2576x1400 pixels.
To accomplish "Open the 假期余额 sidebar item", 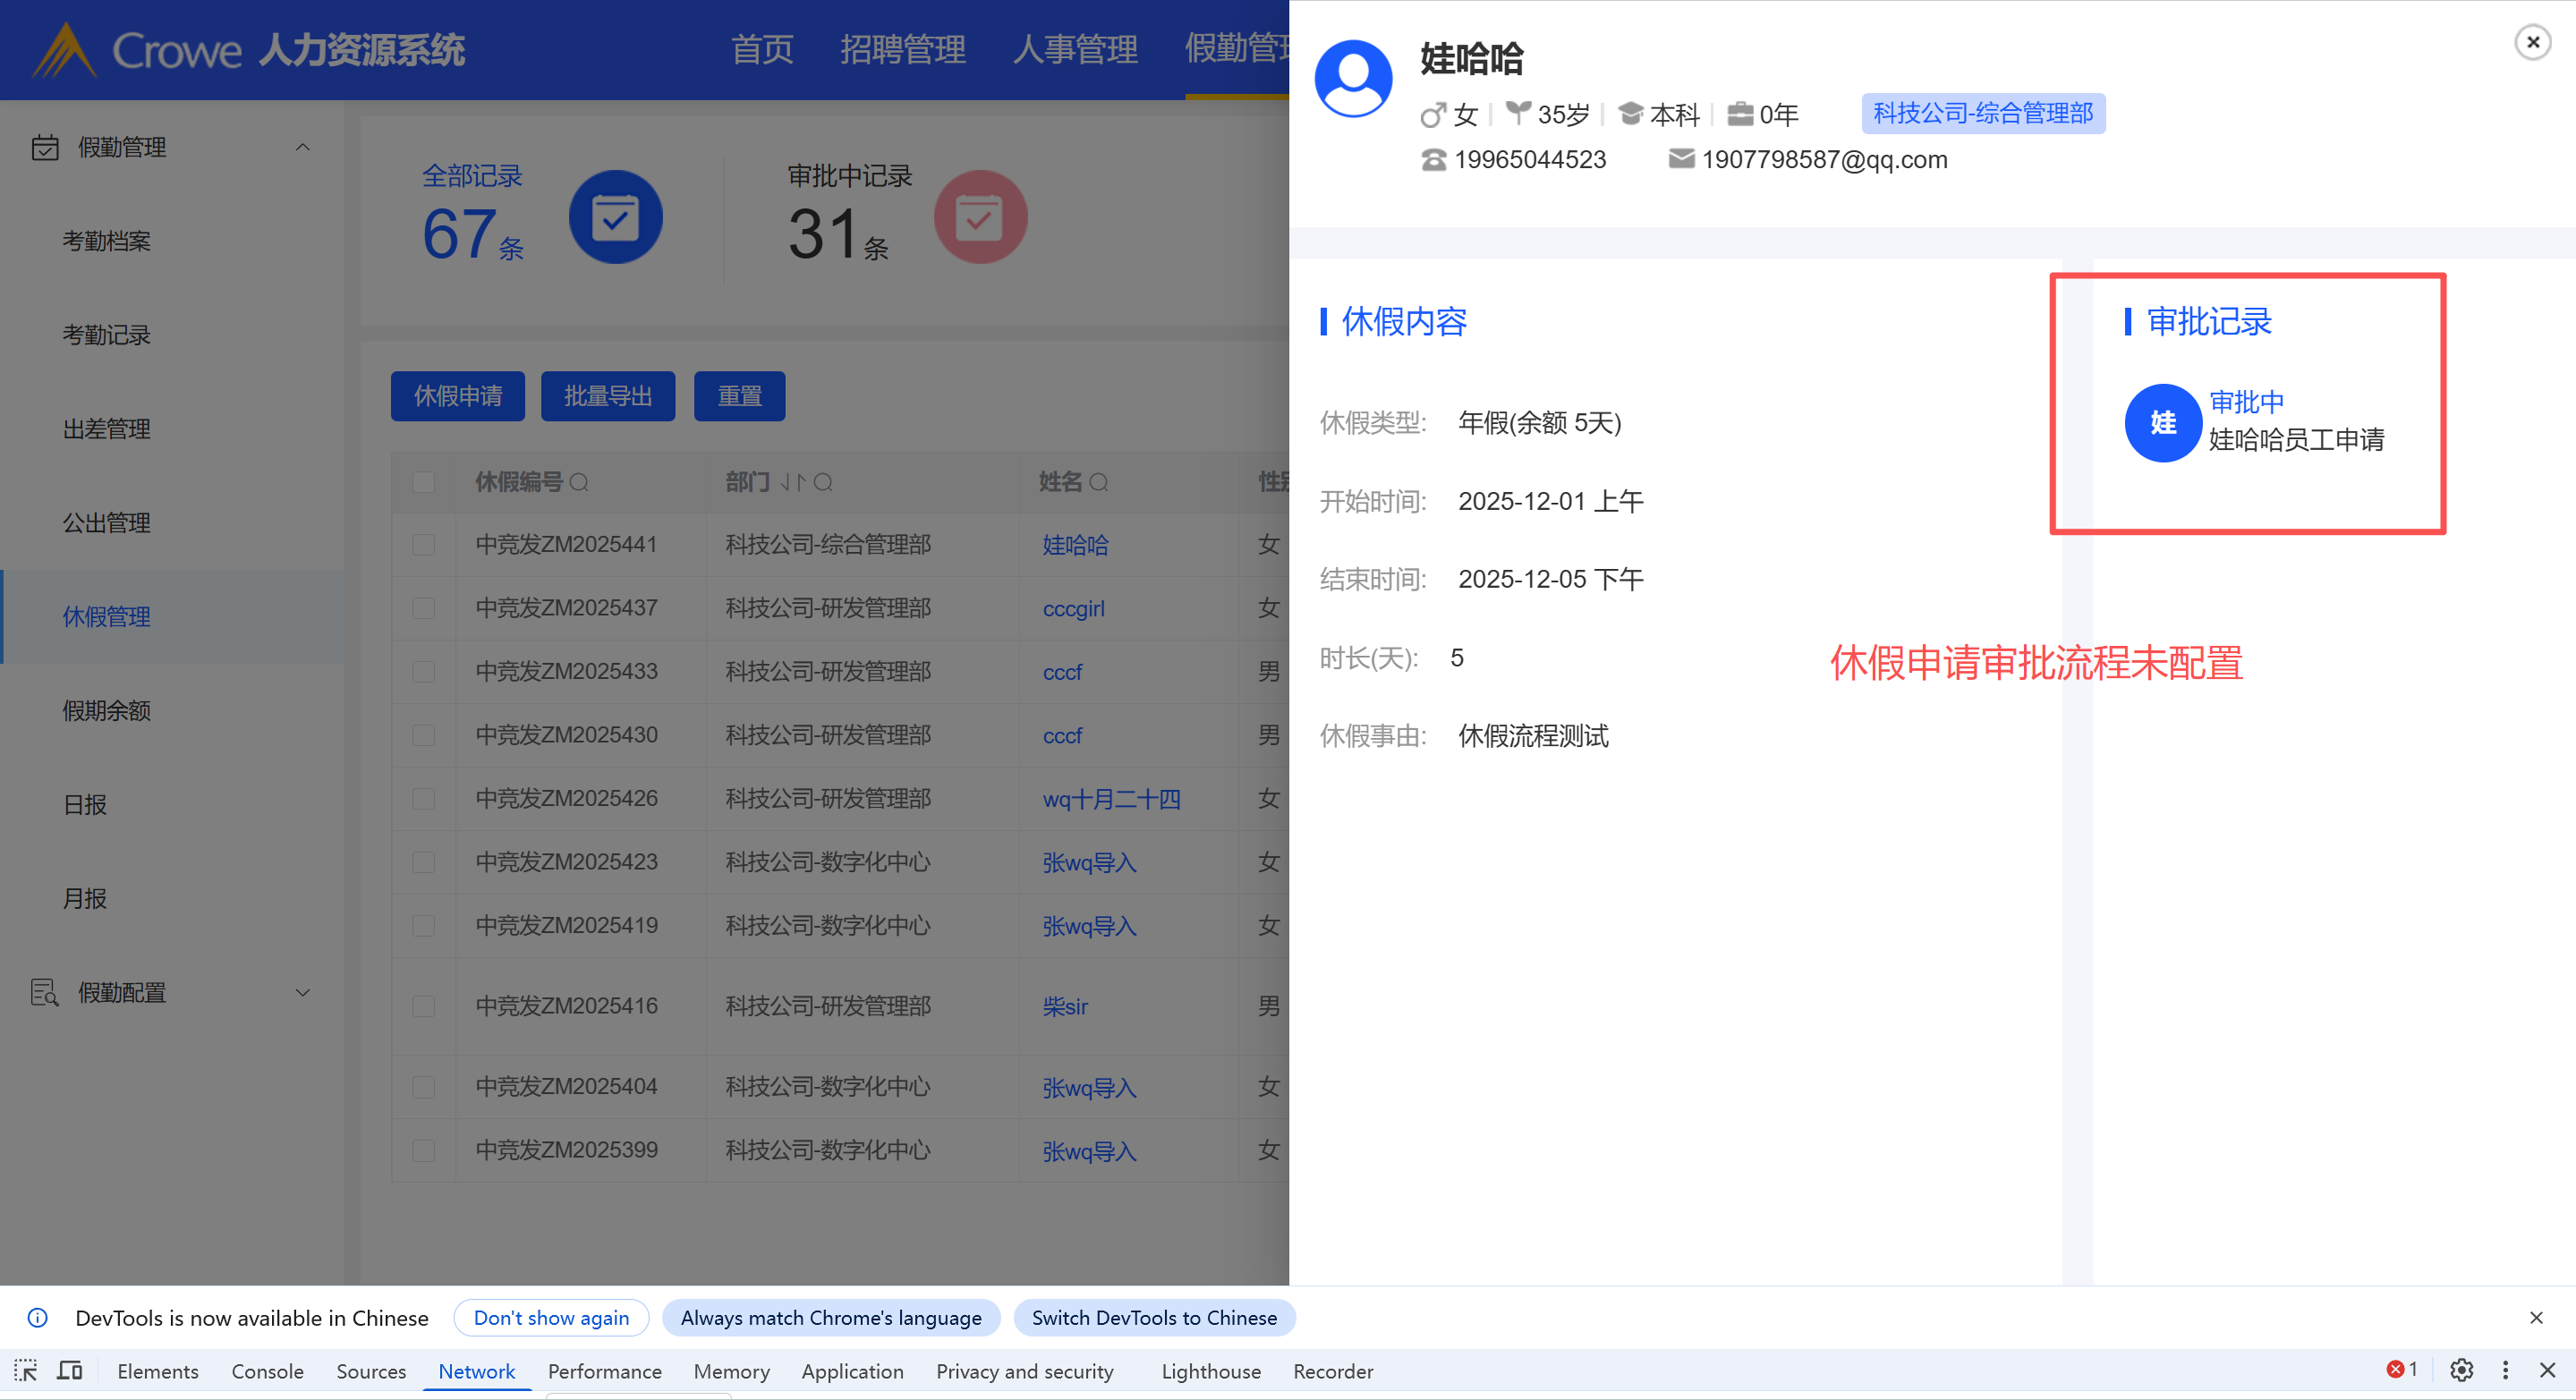I will tap(106, 711).
